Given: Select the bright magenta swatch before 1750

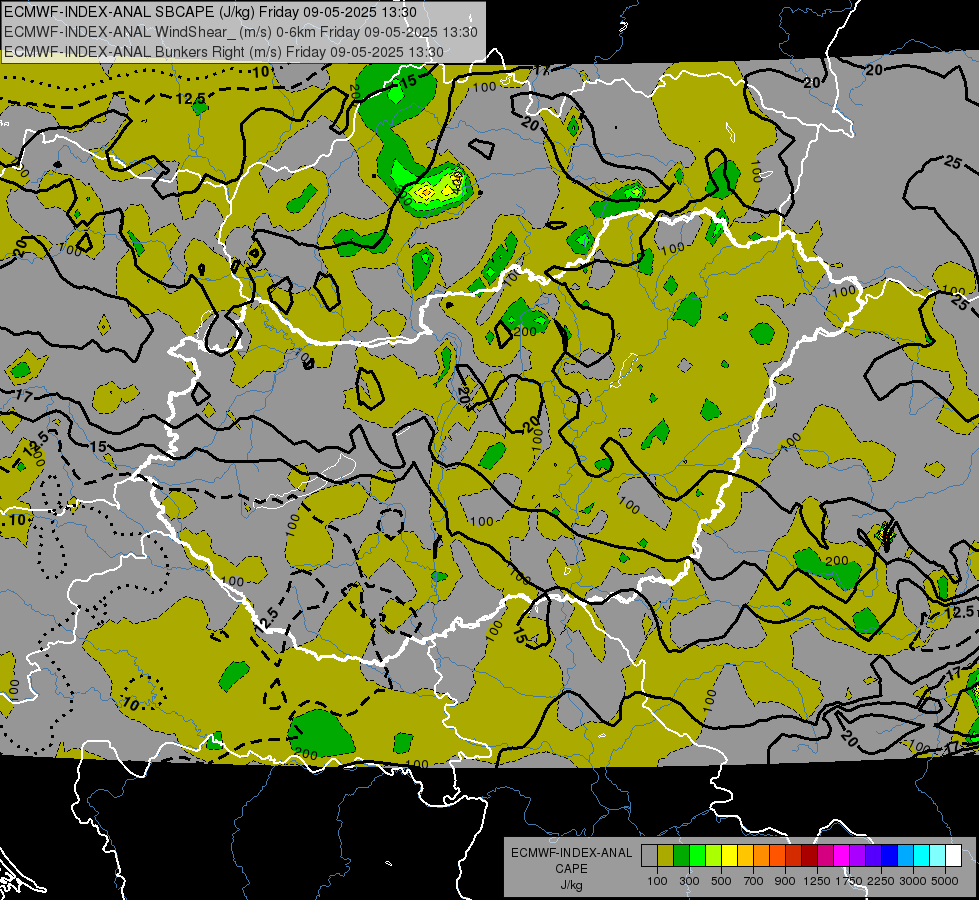Looking at the screenshot, I should pos(842,856).
